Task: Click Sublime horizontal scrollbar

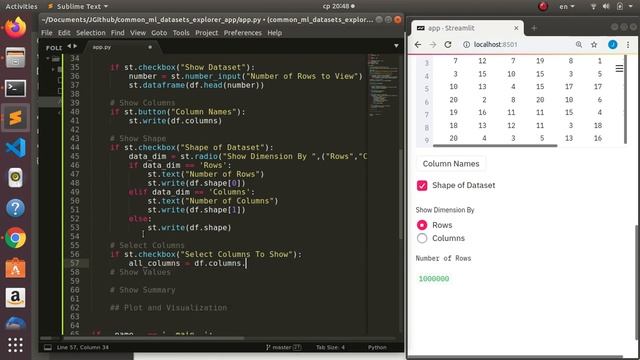Action: [153, 338]
